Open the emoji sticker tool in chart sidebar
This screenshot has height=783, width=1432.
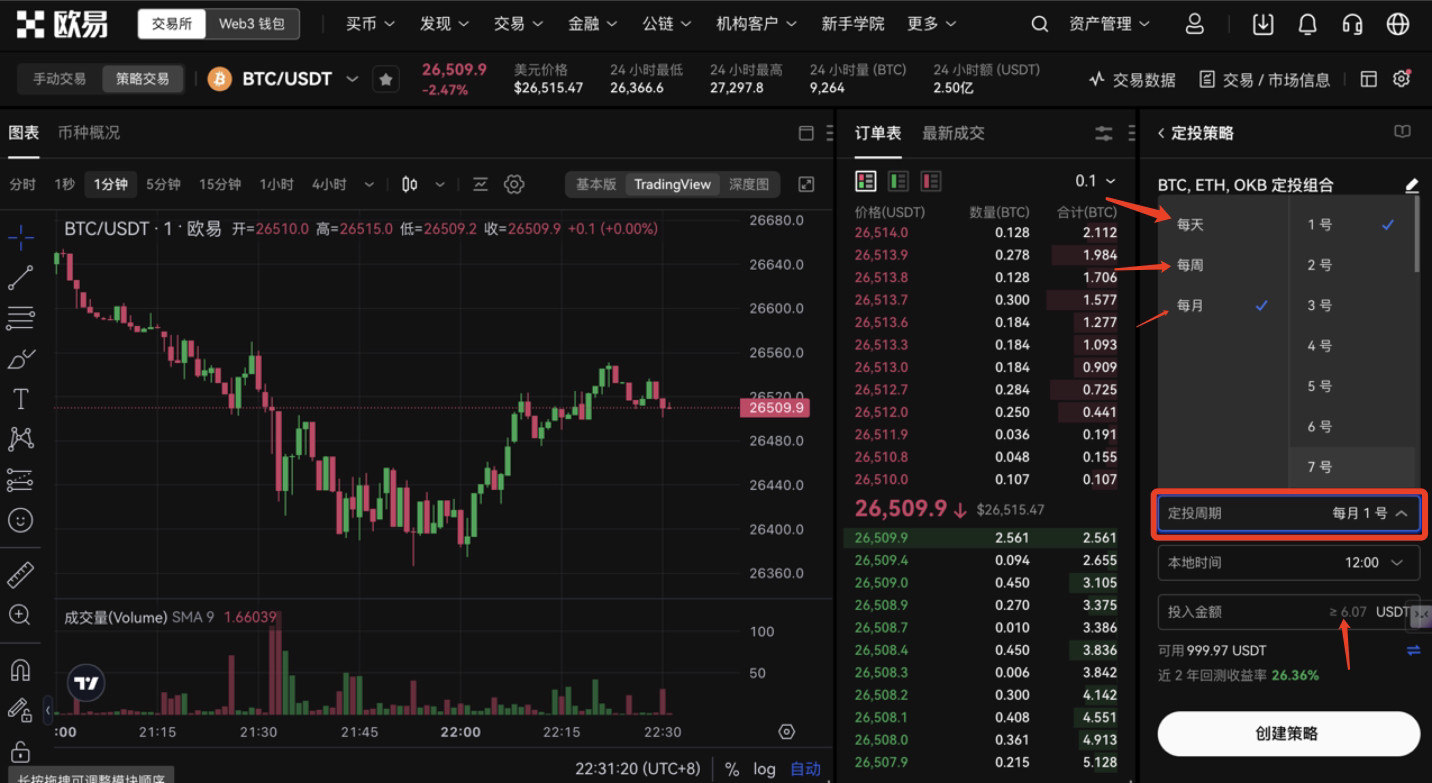tap(20, 520)
